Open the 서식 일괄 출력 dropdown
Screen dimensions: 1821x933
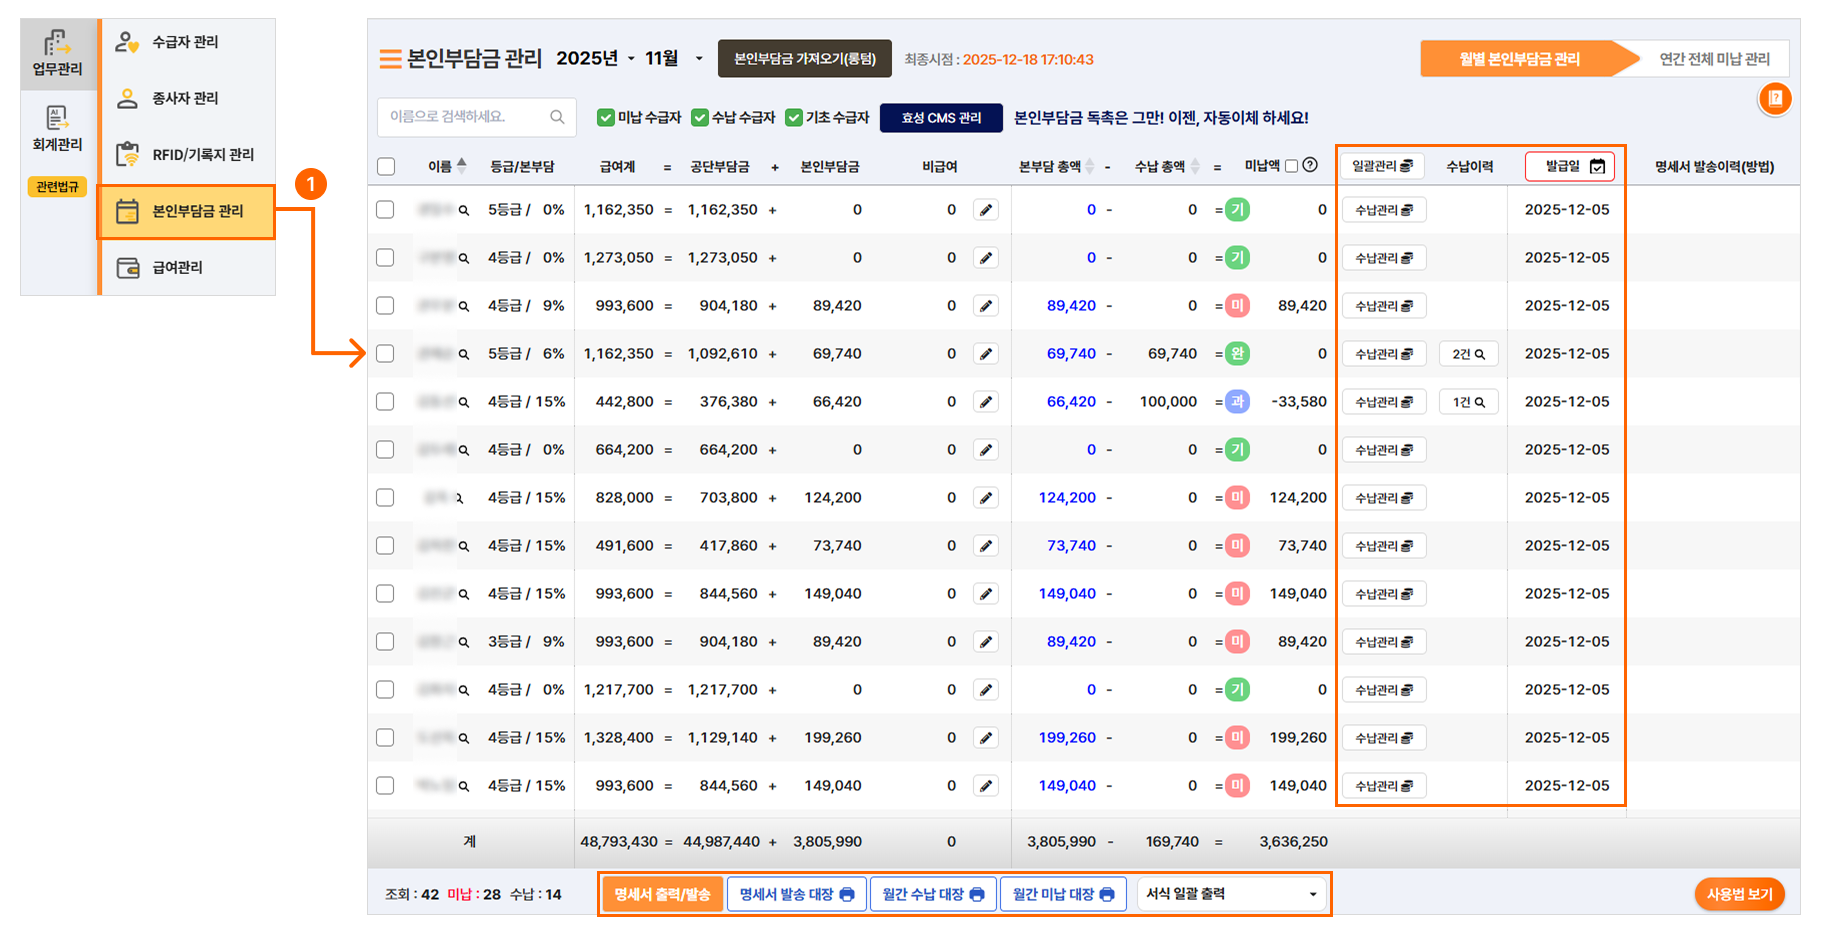point(1231,894)
